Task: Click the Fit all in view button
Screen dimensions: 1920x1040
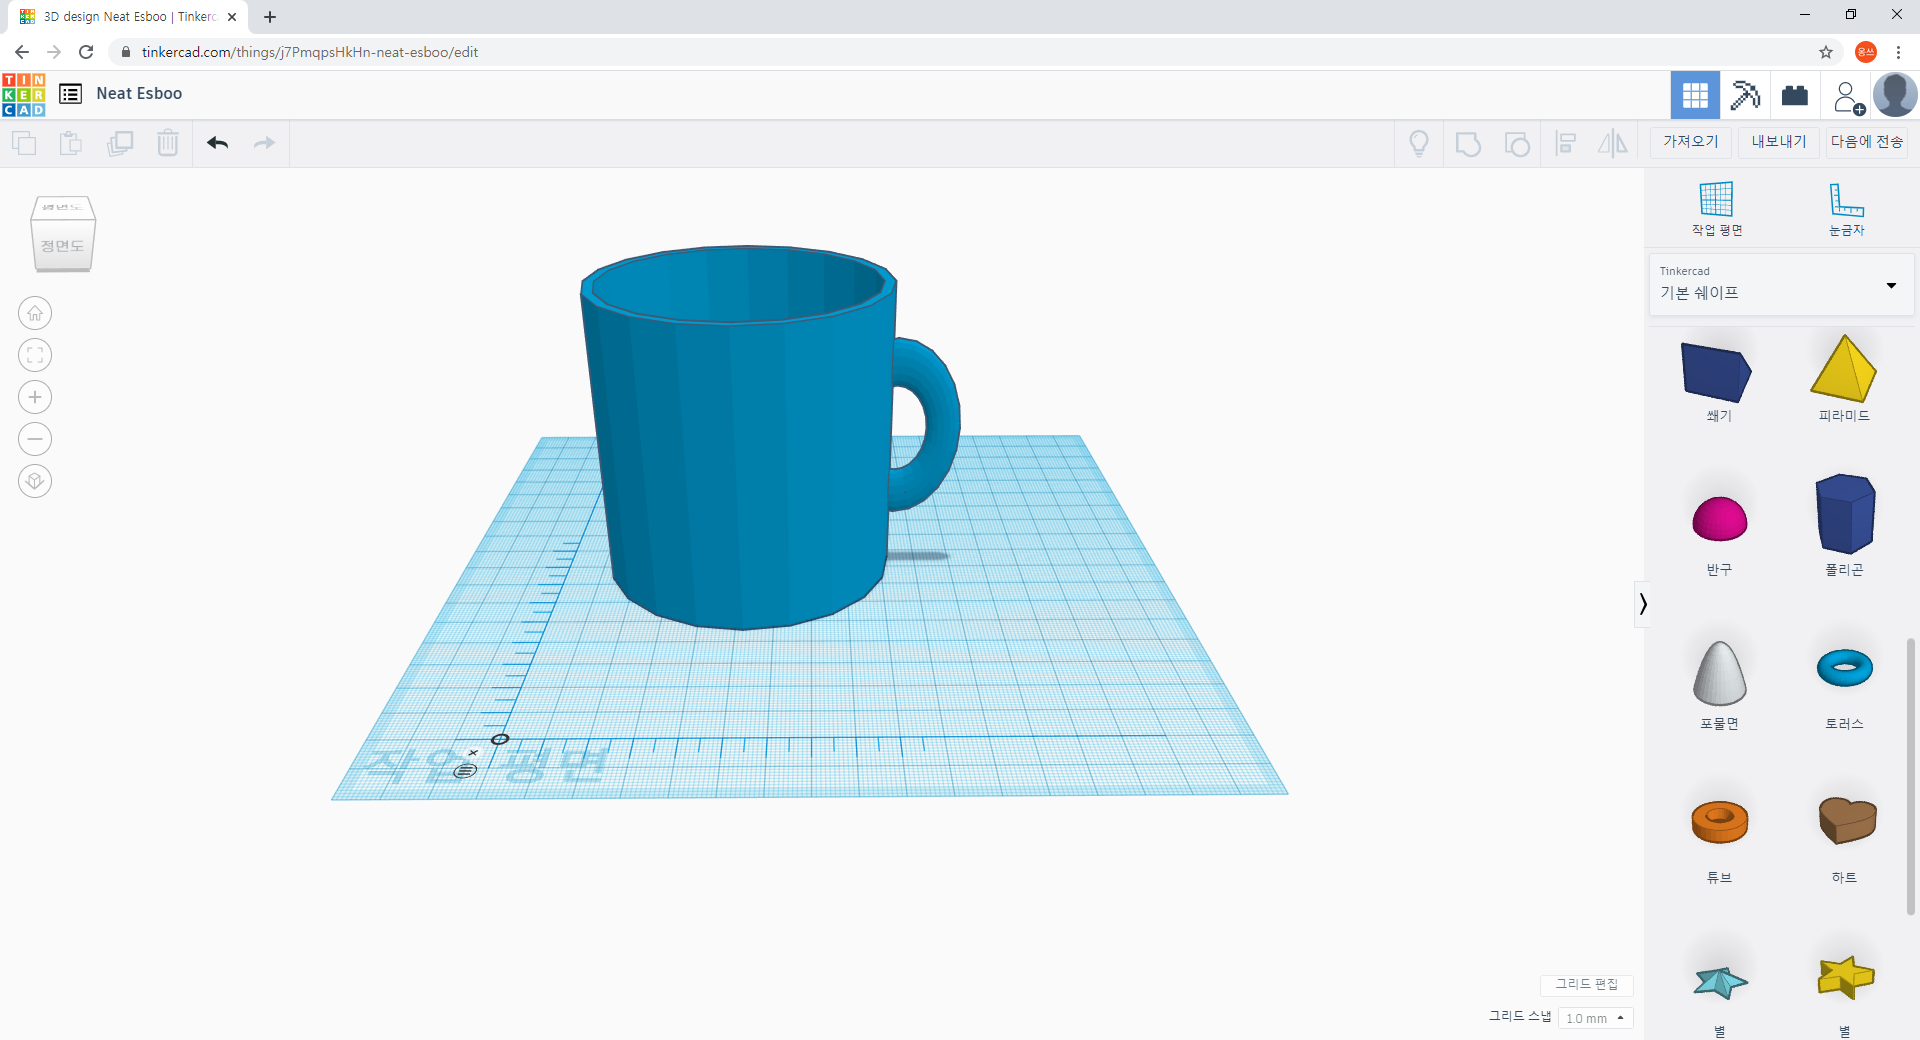Action: 35,355
